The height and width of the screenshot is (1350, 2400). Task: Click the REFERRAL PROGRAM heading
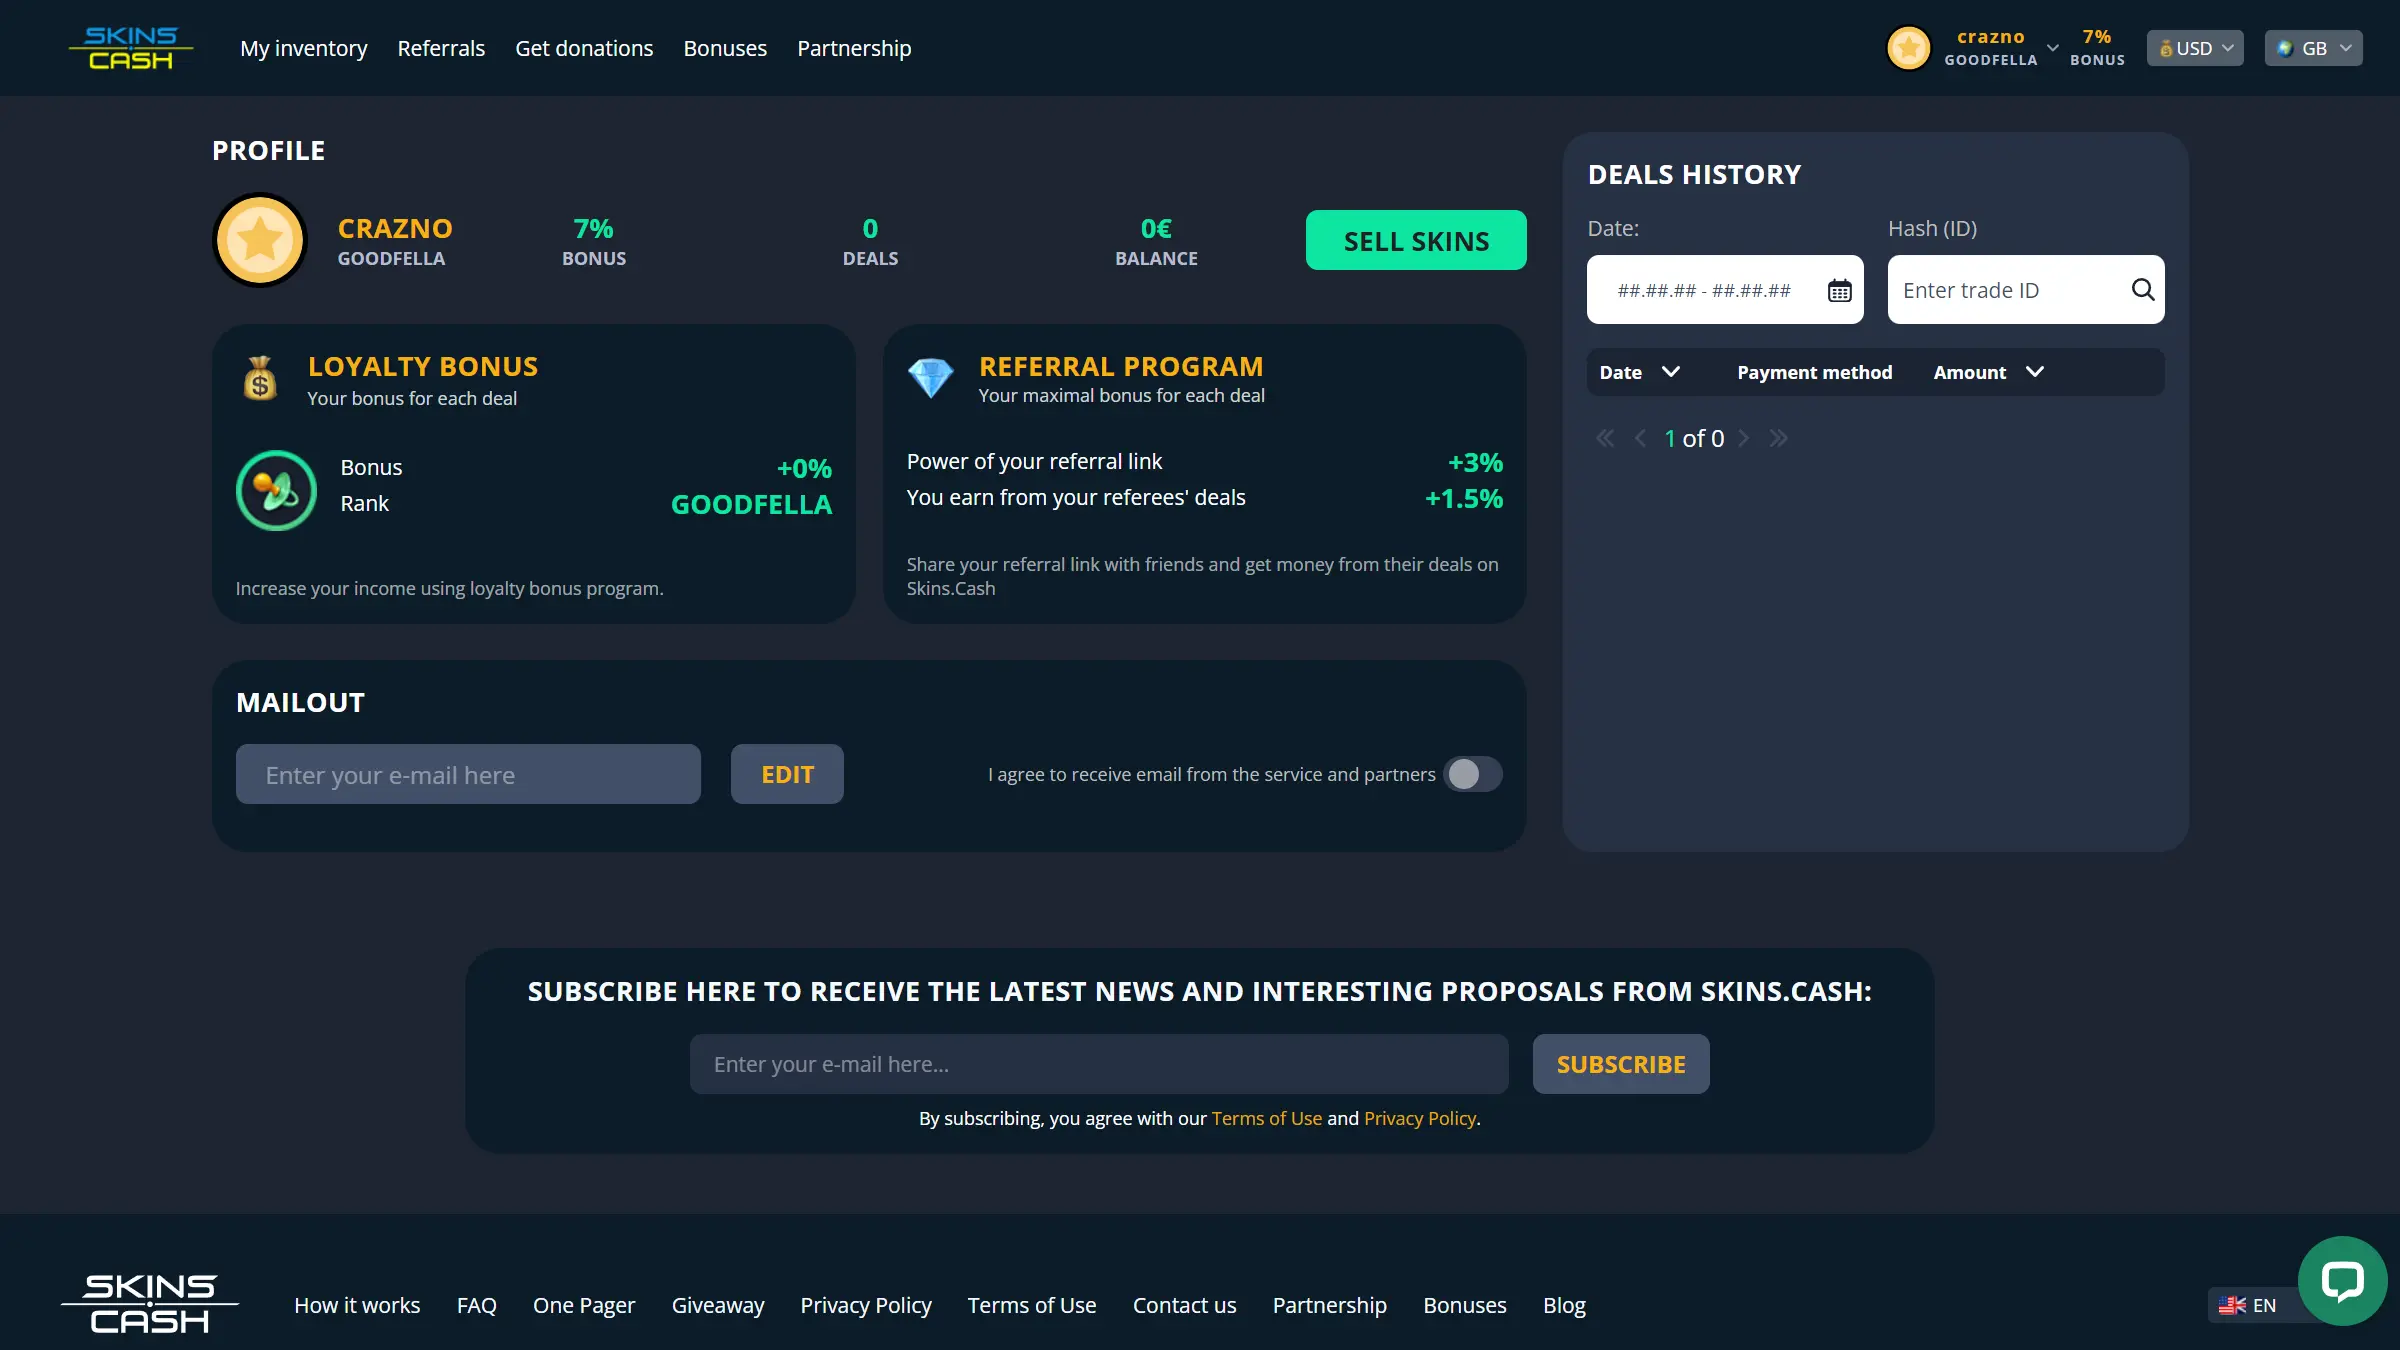tap(1121, 366)
